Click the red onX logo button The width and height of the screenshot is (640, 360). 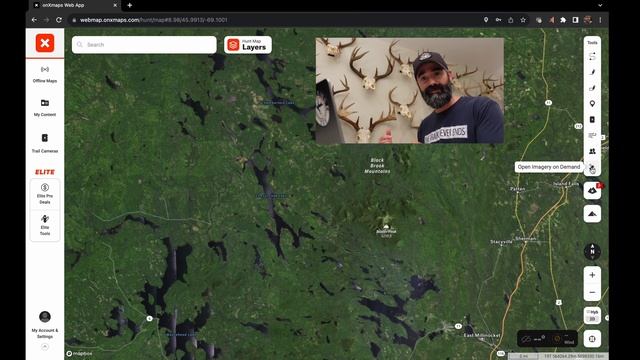click(x=45, y=43)
